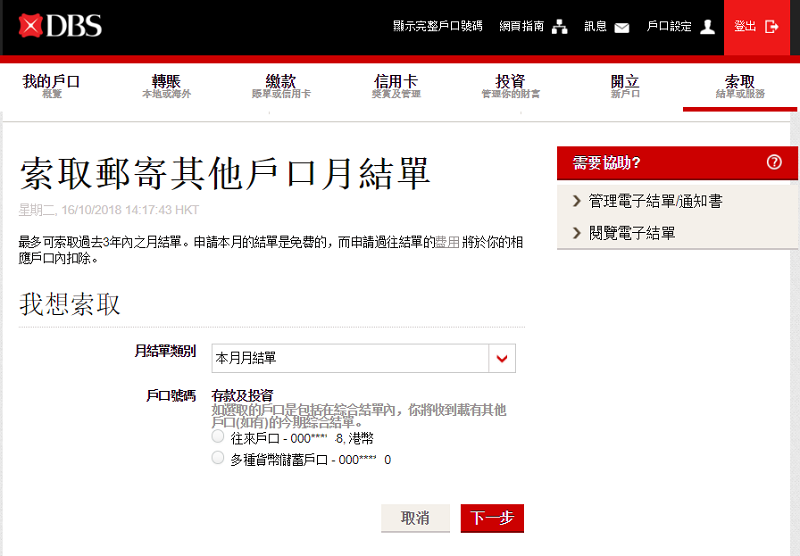Click the 取消 button
This screenshot has height=556, width=800.
415,518
